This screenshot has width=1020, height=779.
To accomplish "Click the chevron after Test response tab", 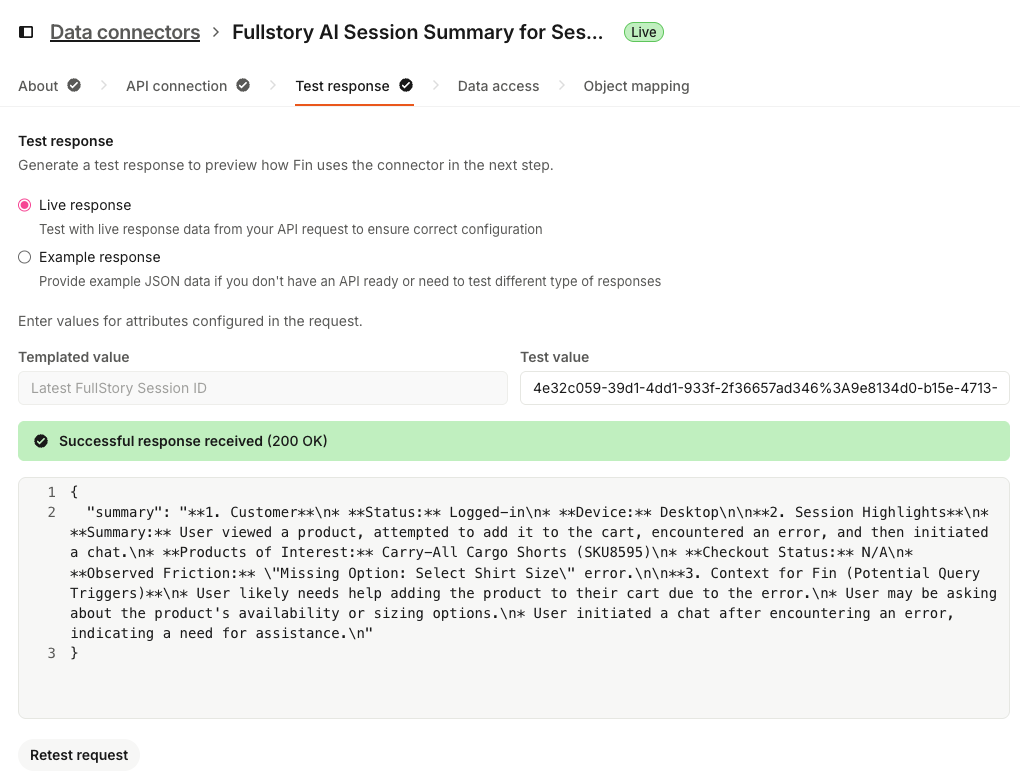I will tap(436, 86).
